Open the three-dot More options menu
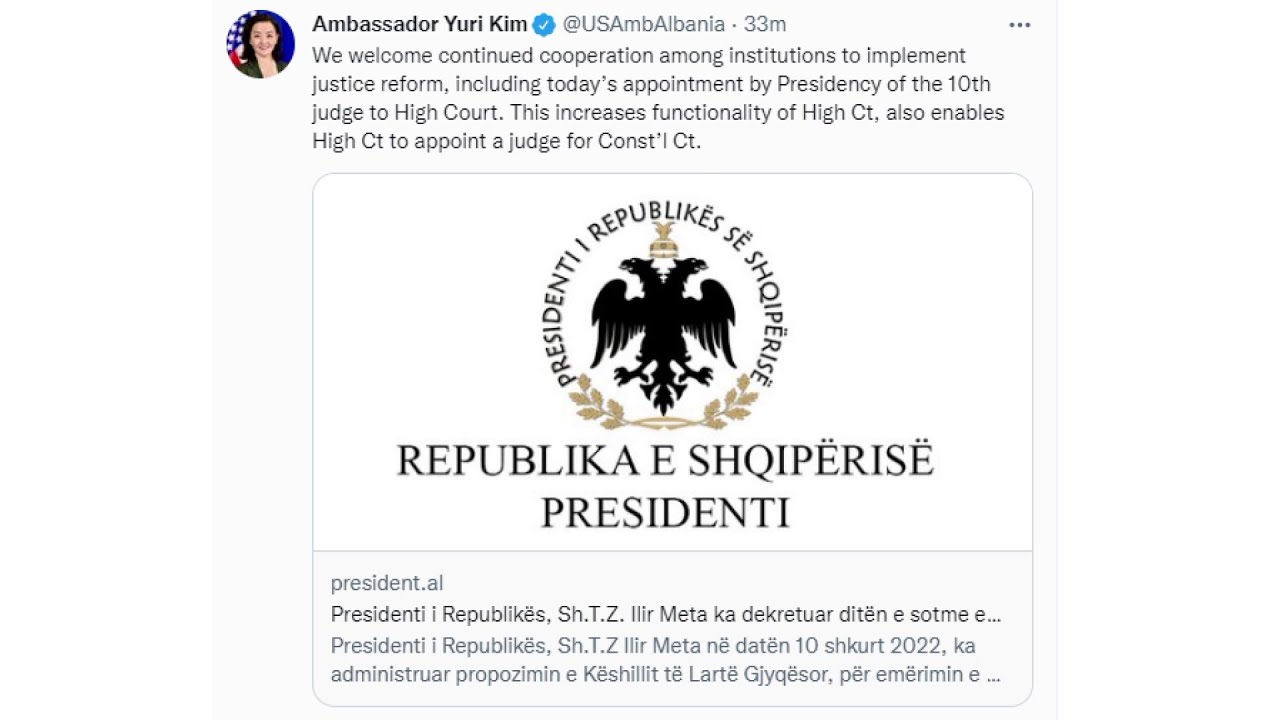 (1019, 25)
